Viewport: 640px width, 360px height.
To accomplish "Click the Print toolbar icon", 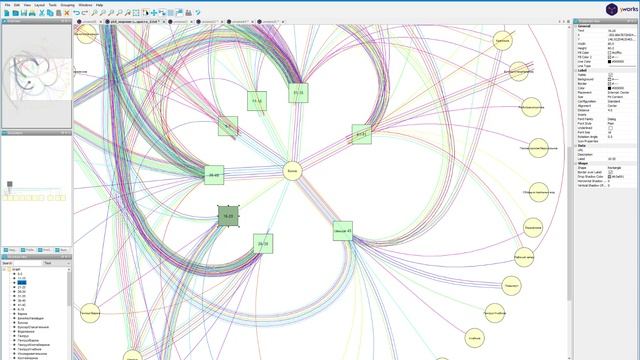I will (32, 13).
